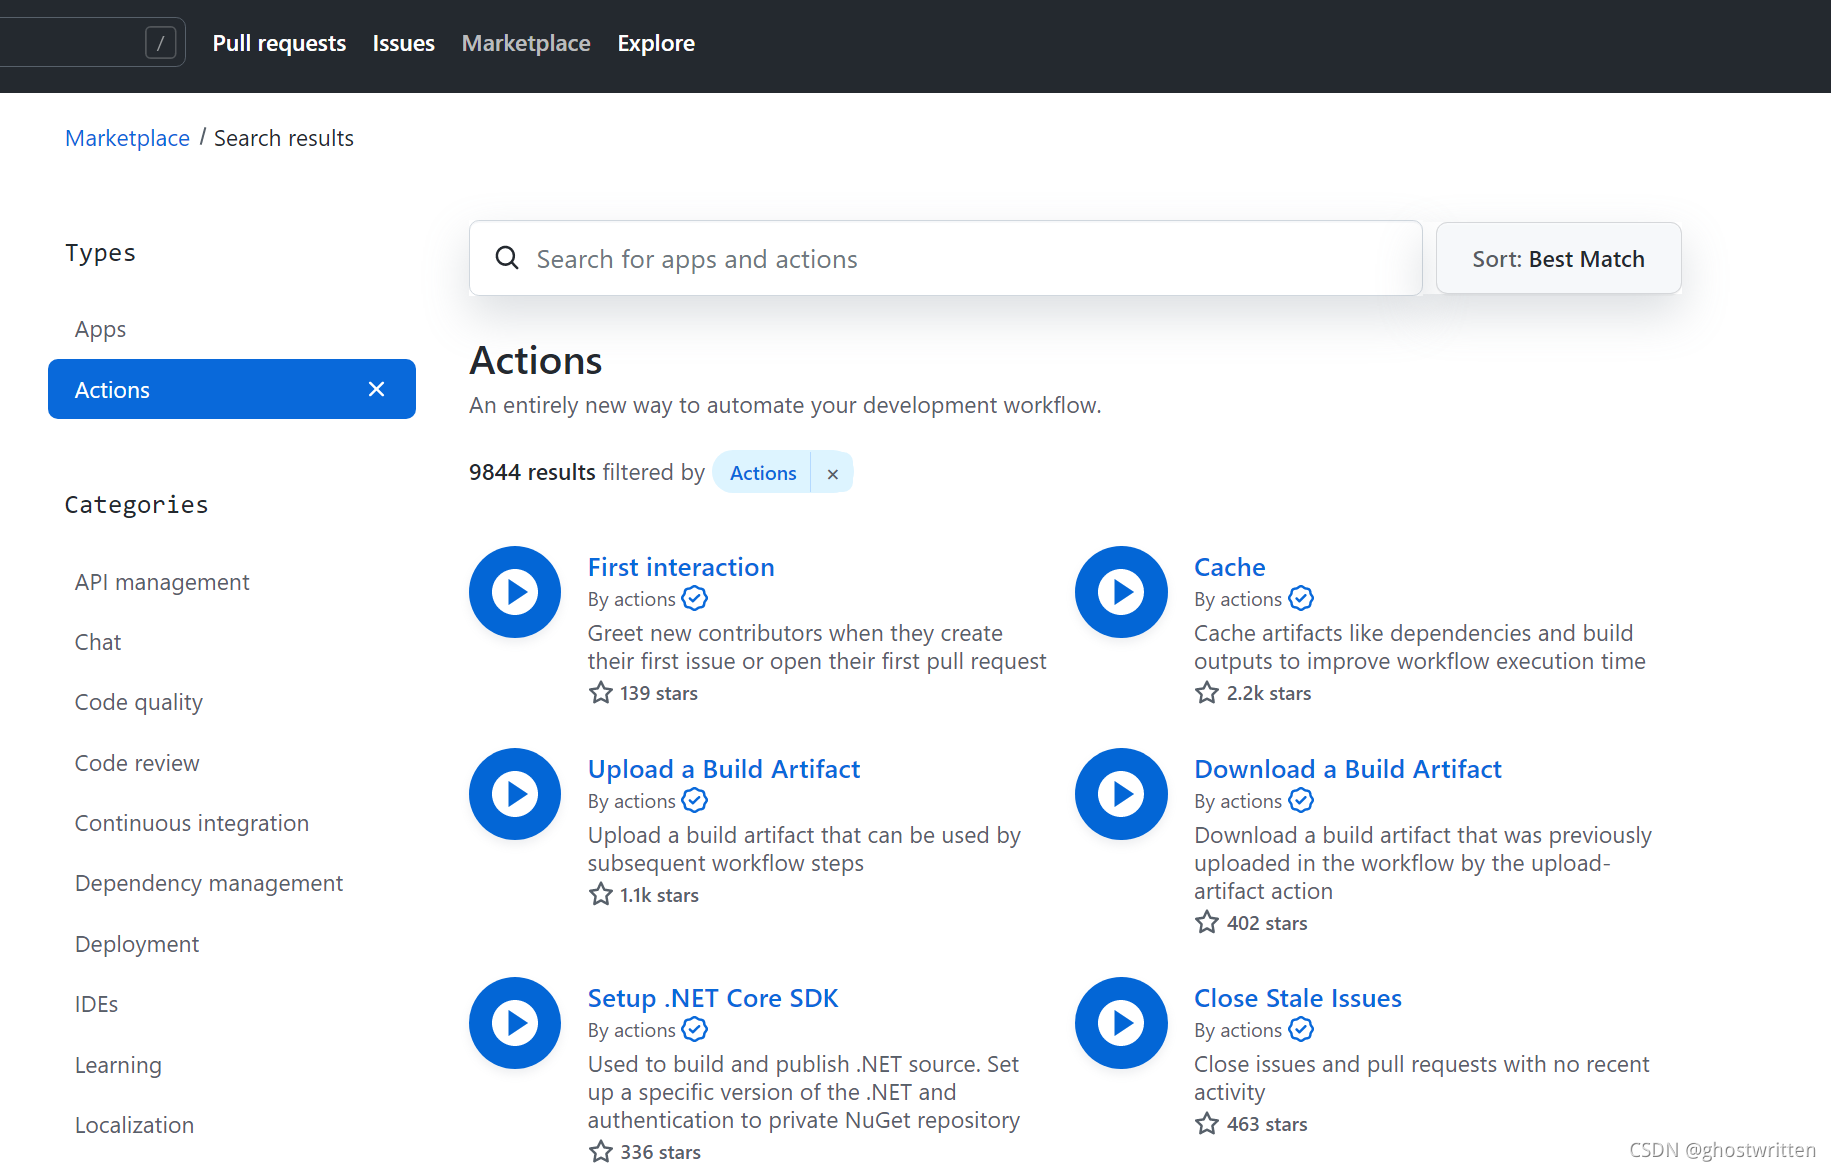Open the Sort: Best Match dropdown

(x=1558, y=258)
